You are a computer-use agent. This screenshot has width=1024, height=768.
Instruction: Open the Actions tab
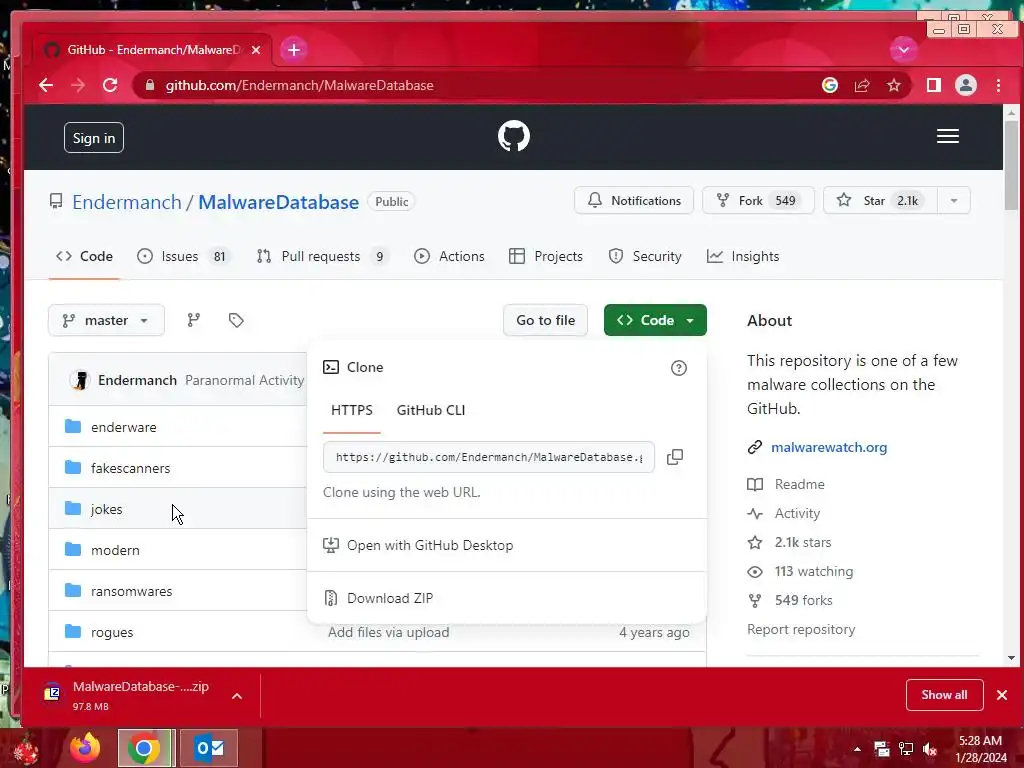click(x=449, y=256)
